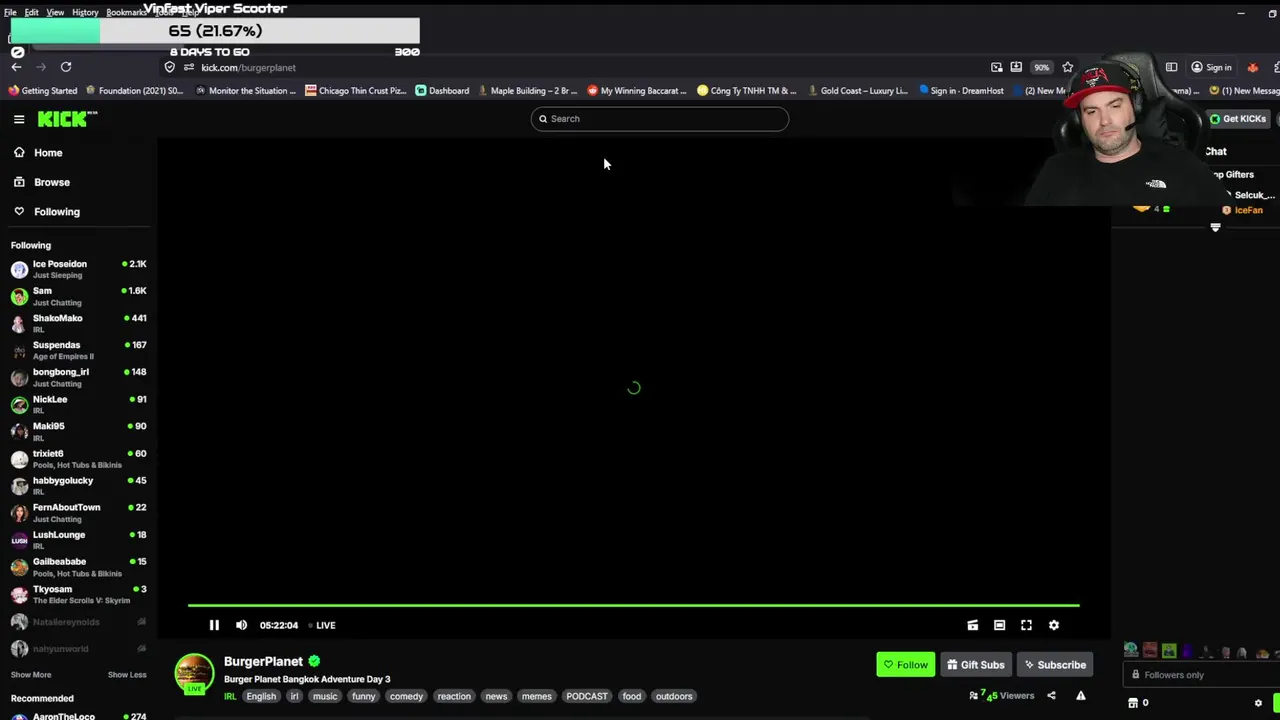Image resolution: width=1280 pixels, height=720 pixels.
Task: Click the KICK logo
Action: tap(67, 119)
